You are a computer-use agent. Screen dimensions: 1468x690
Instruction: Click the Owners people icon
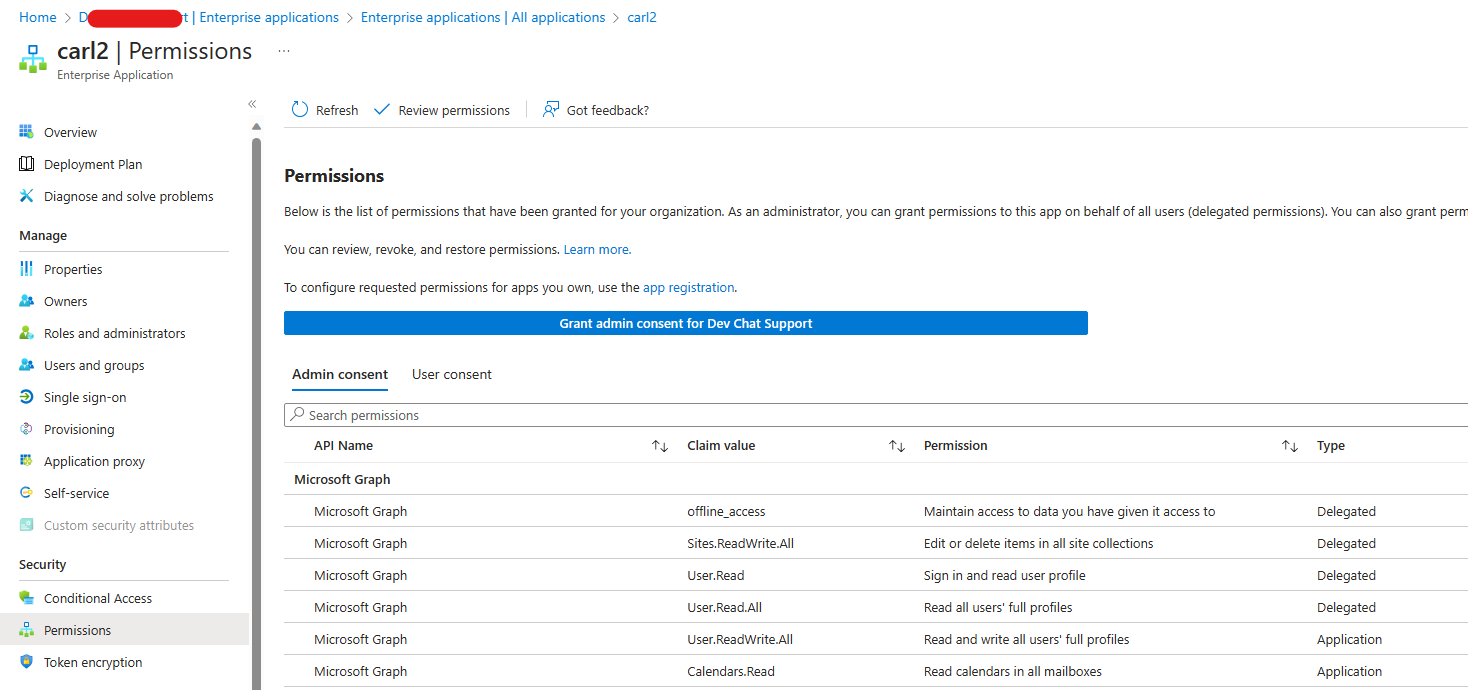(26, 301)
